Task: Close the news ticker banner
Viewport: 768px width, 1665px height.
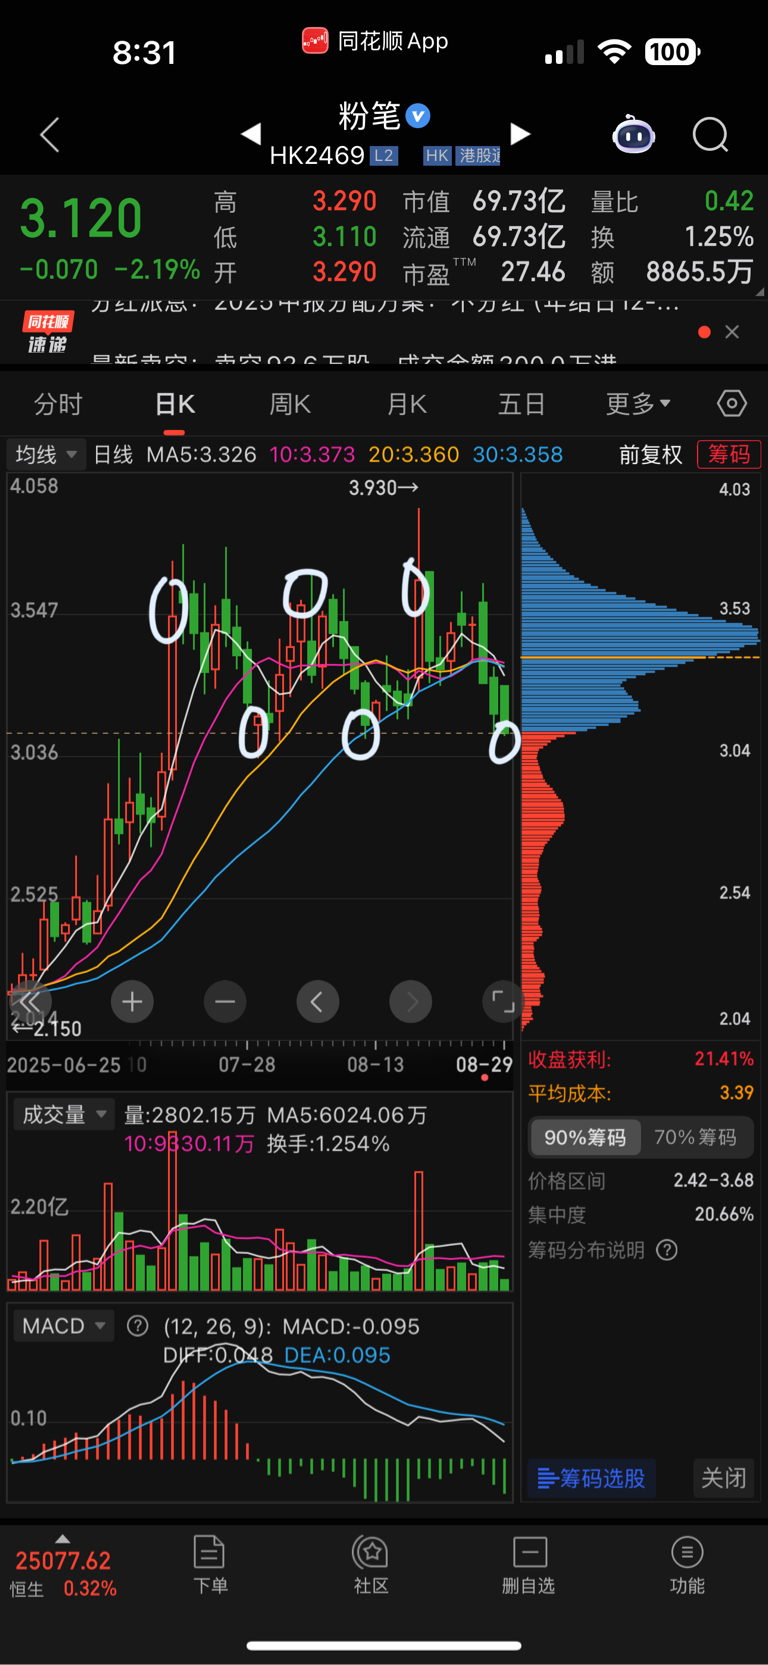Action: [732, 332]
